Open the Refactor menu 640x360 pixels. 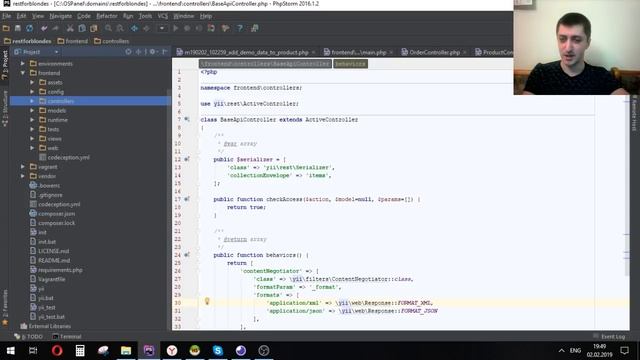[107, 16]
